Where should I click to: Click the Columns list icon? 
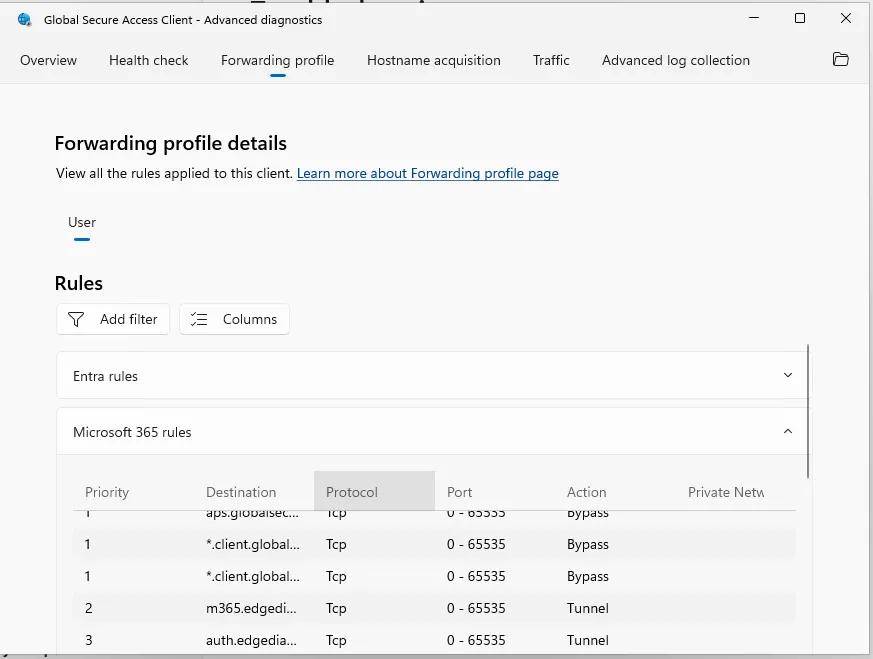tap(199, 319)
